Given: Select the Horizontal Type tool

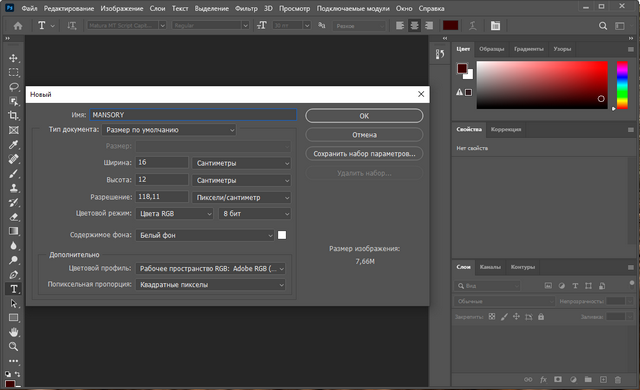Looking at the screenshot, I should [x=13, y=289].
